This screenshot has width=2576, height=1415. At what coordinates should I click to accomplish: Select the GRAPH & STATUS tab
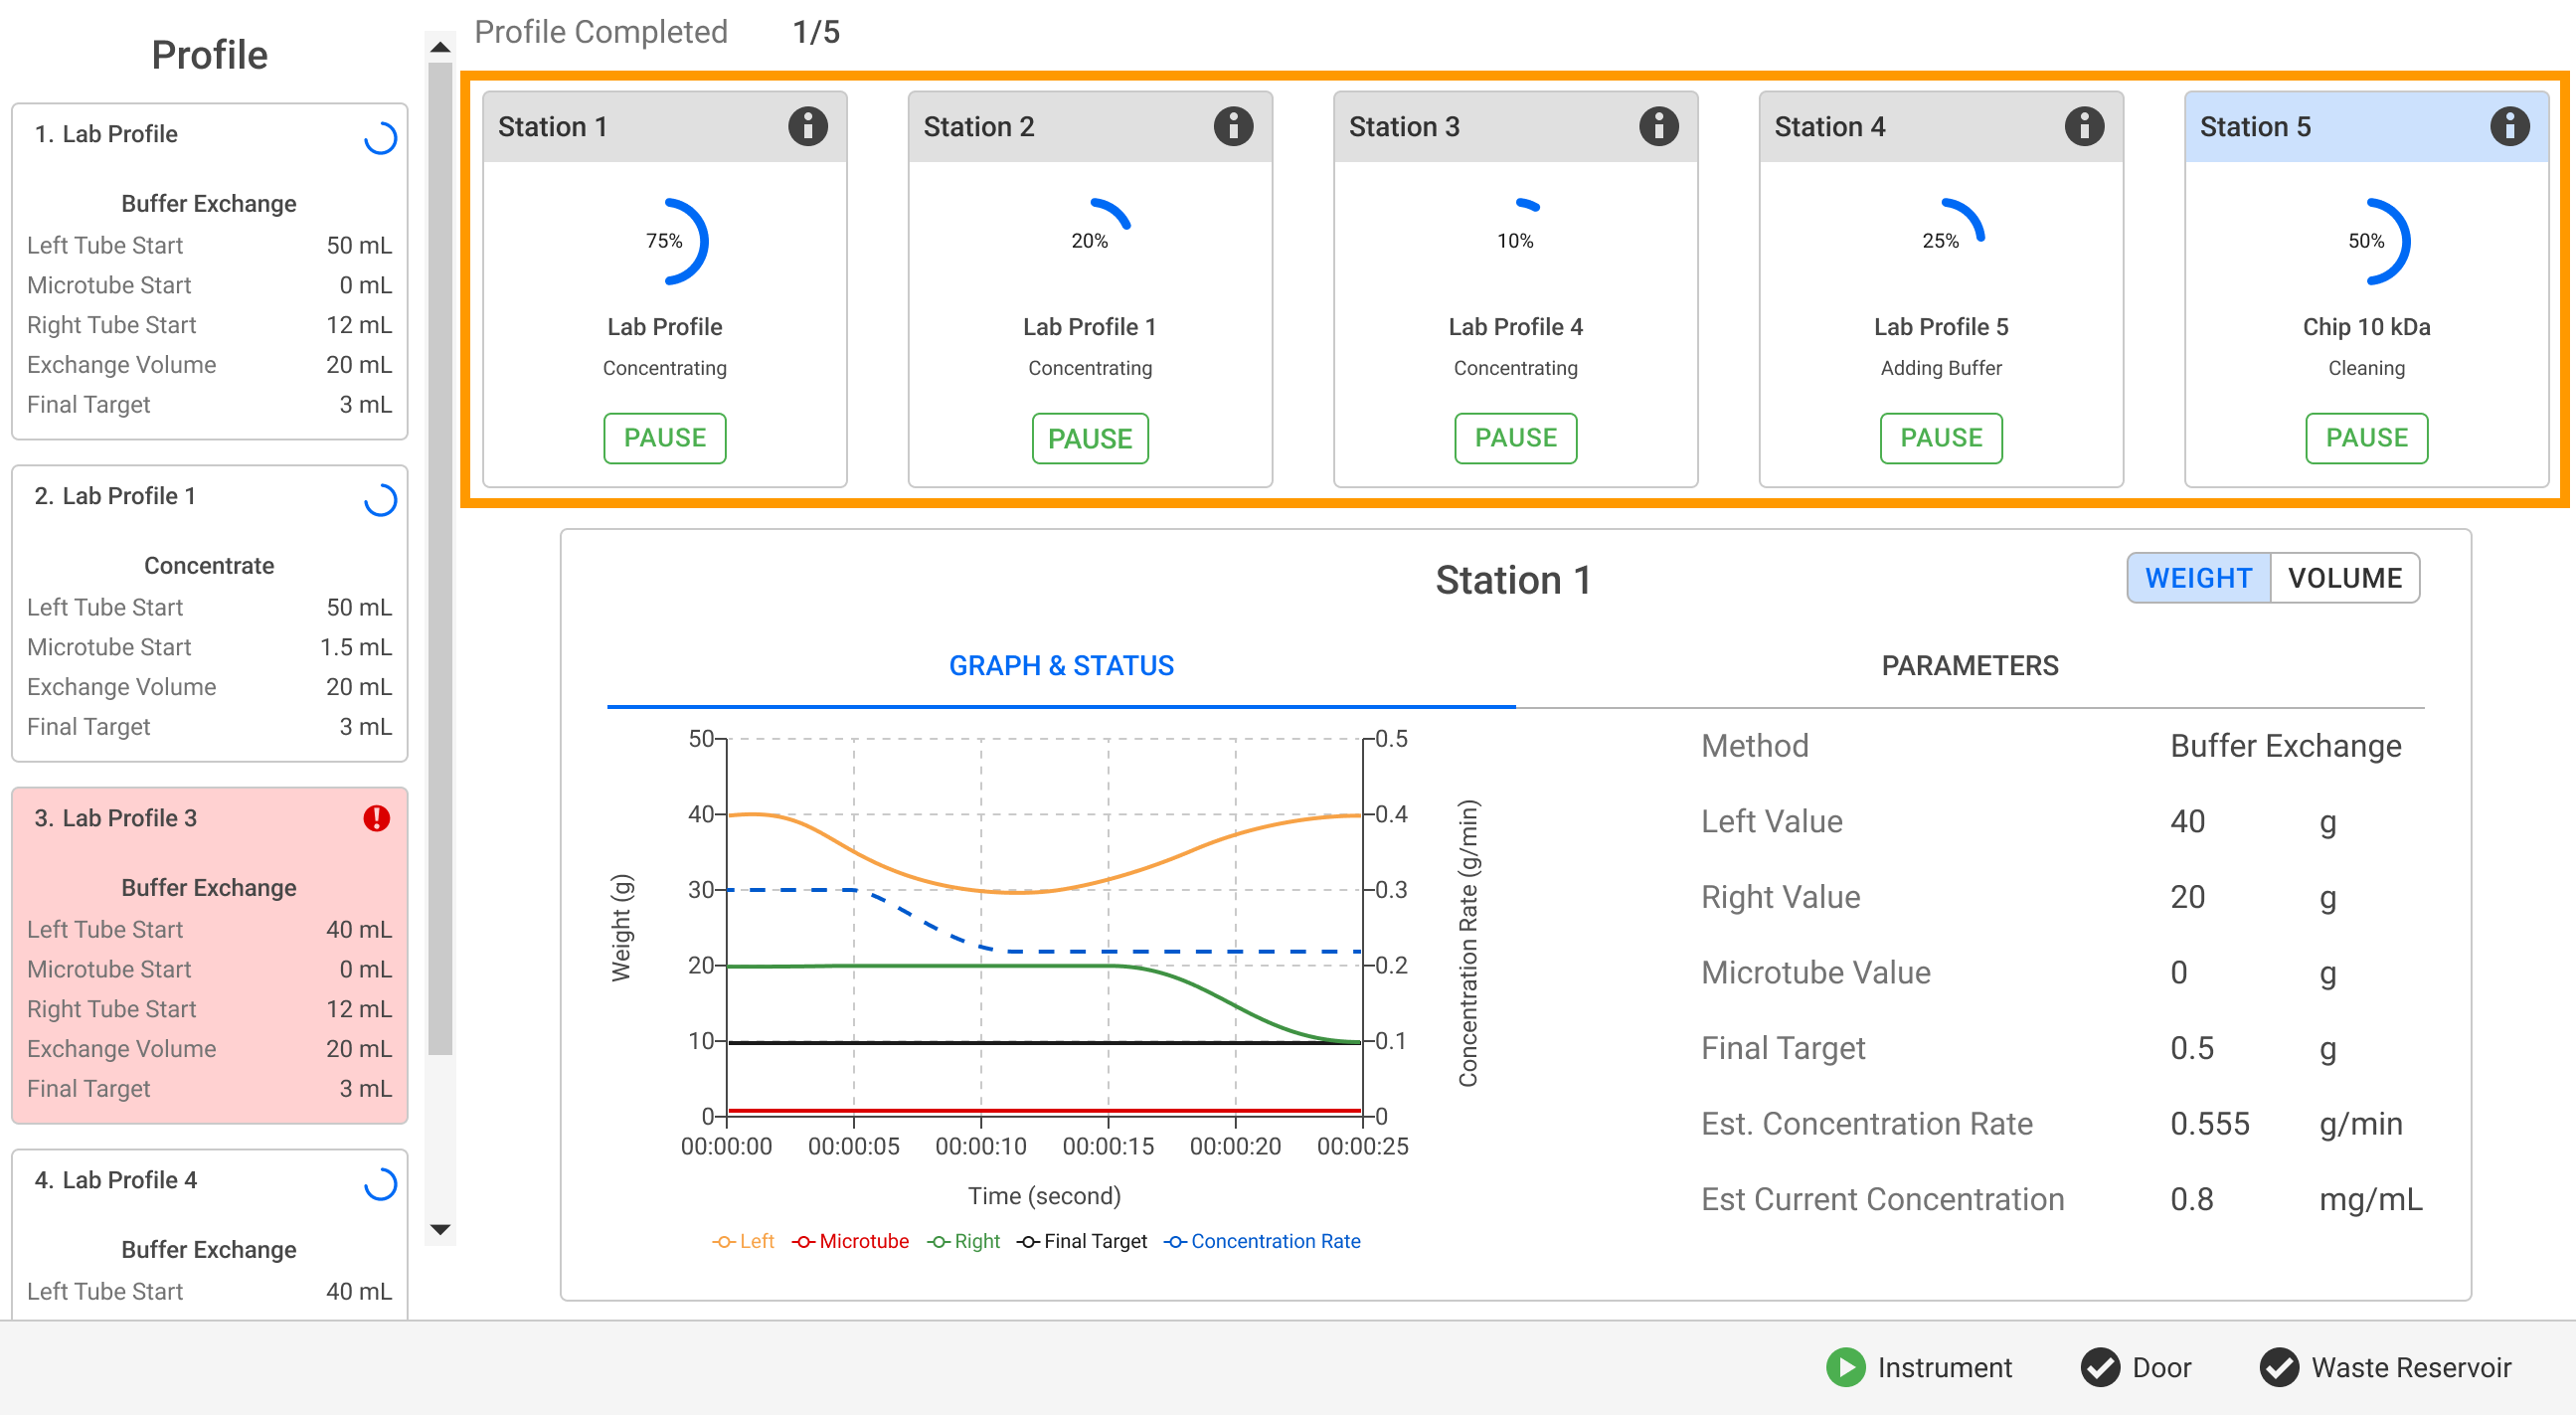coord(1060,666)
